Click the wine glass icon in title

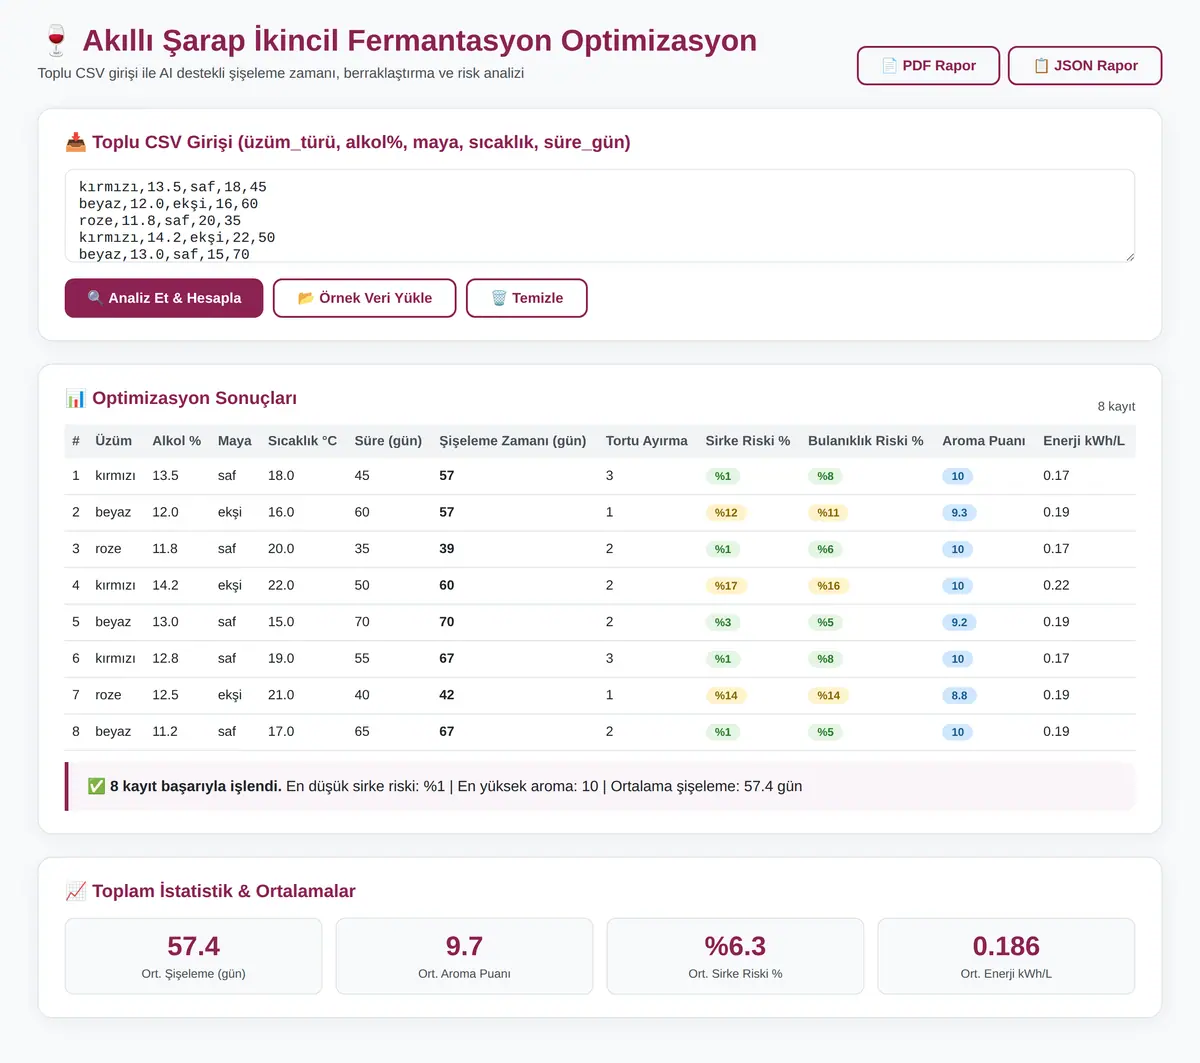[55, 41]
